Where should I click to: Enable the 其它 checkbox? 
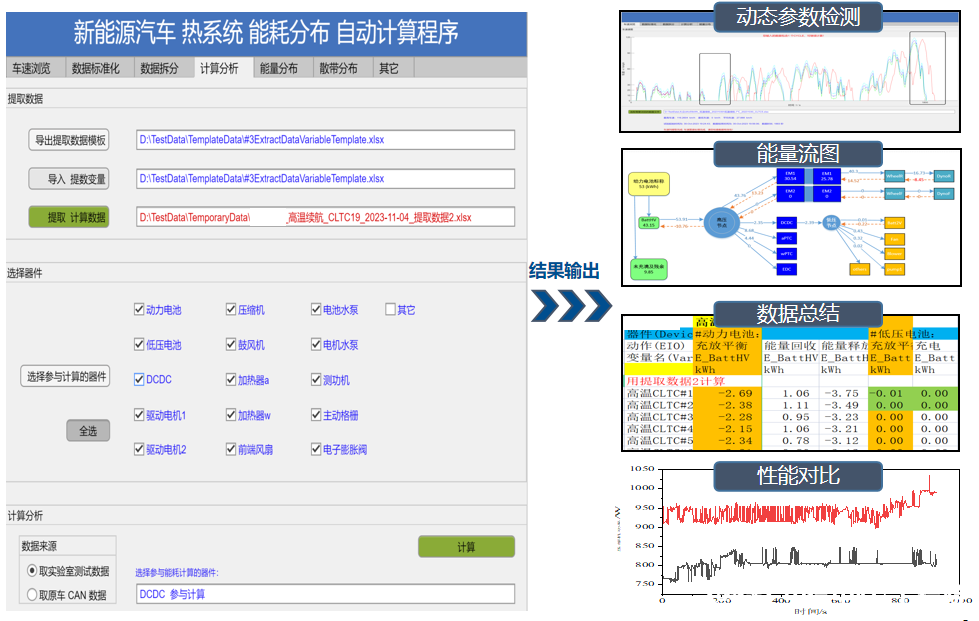[x=391, y=310]
